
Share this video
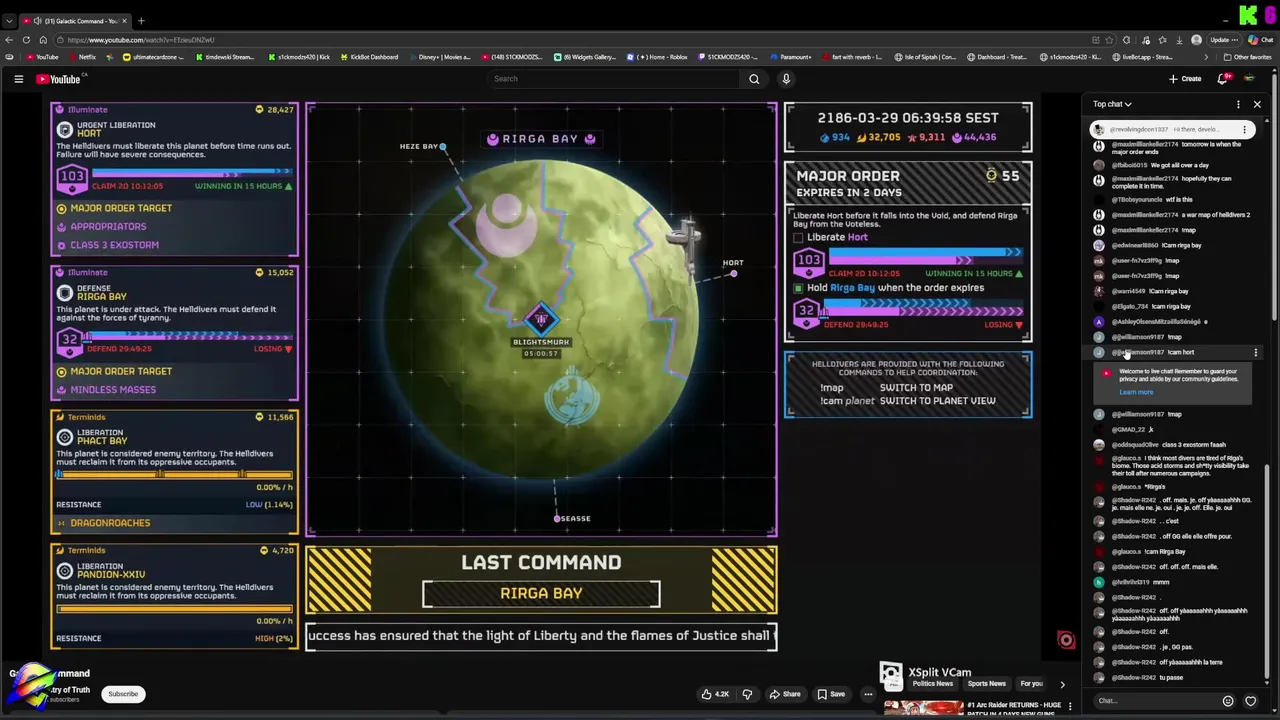click(784, 694)
